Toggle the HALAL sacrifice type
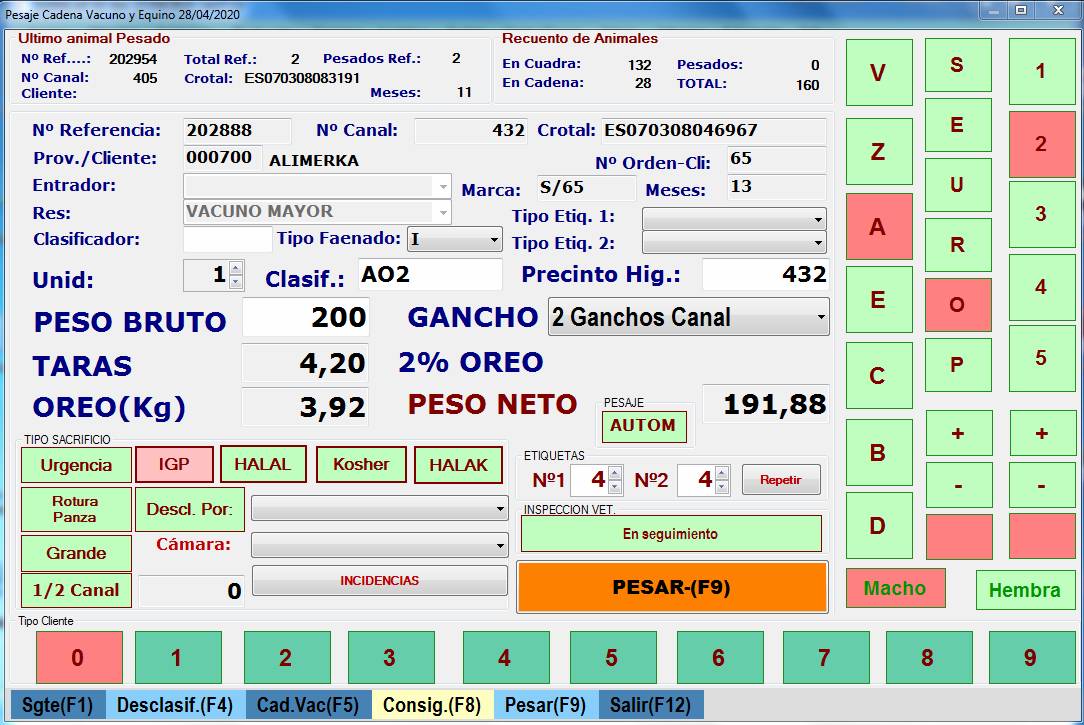Image resolution: width=1084 pixels, height=725 pixels. (x=262, y=464)
